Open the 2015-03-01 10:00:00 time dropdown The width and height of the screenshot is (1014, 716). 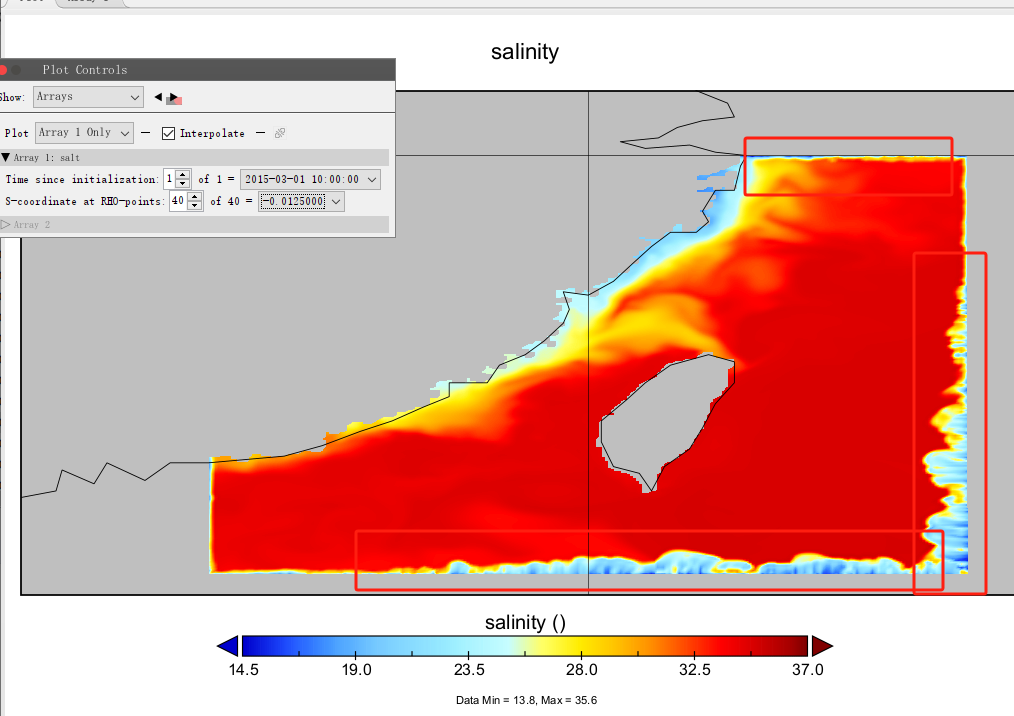tap(310, 180)
